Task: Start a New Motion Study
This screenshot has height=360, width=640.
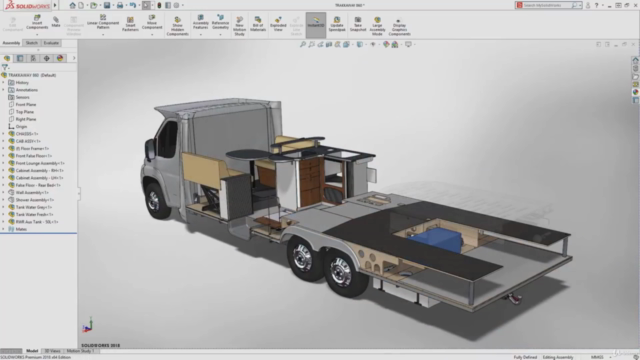Action: pos(239,26)
